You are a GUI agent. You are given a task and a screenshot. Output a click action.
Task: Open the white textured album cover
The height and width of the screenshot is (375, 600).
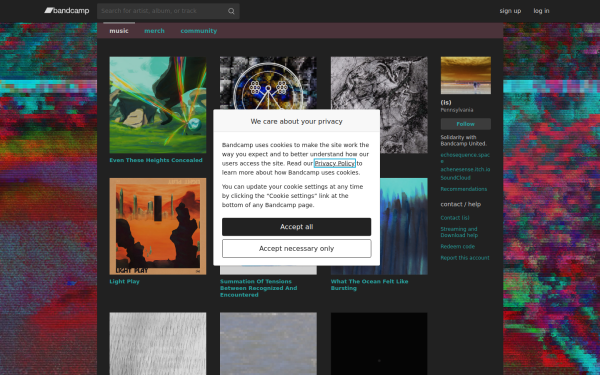click(158, 344)
